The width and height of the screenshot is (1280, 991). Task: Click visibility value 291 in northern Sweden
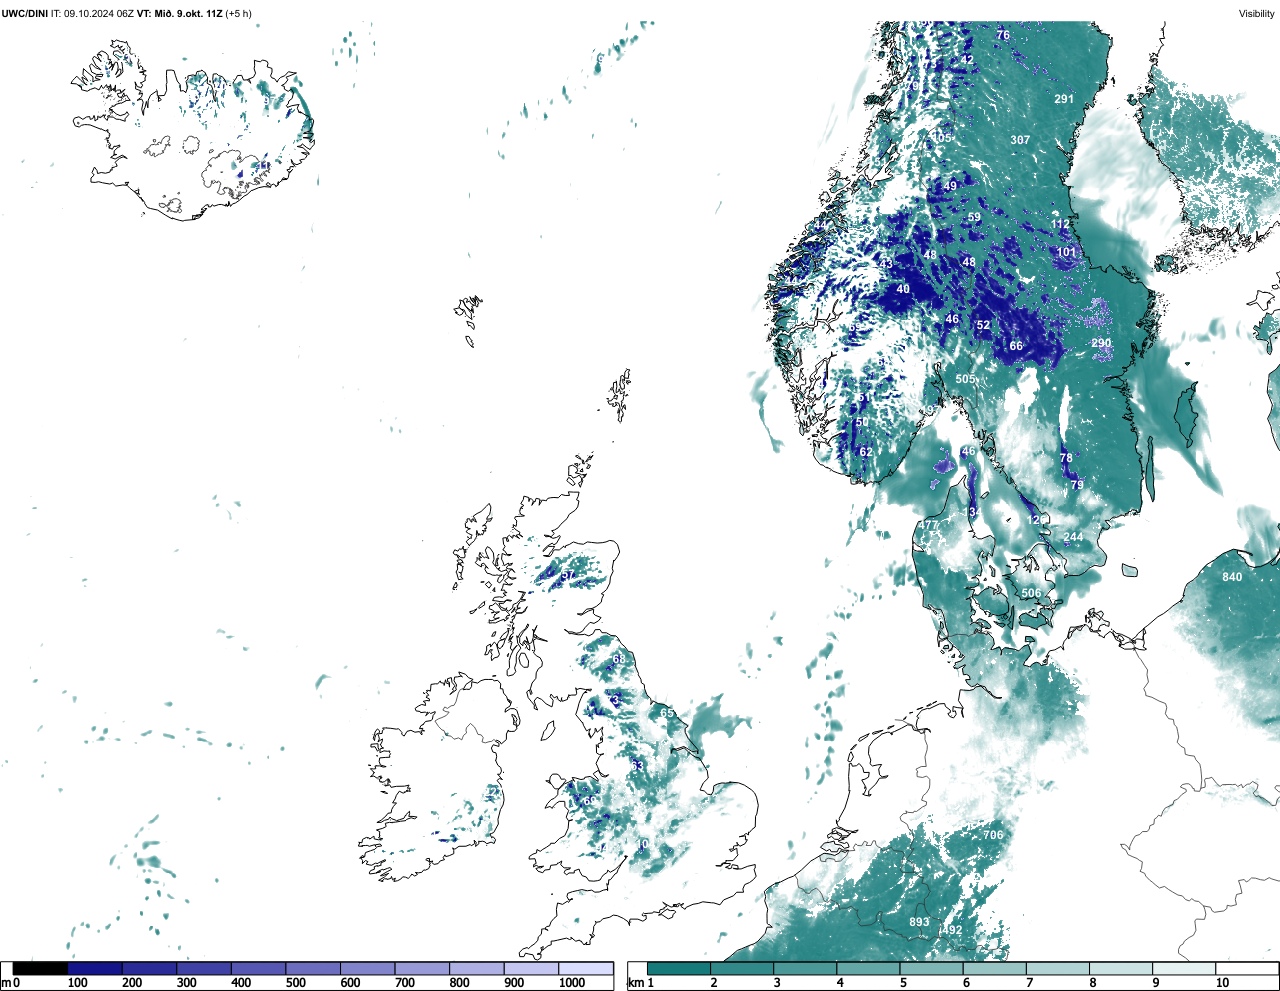(x=1064, y=99)
